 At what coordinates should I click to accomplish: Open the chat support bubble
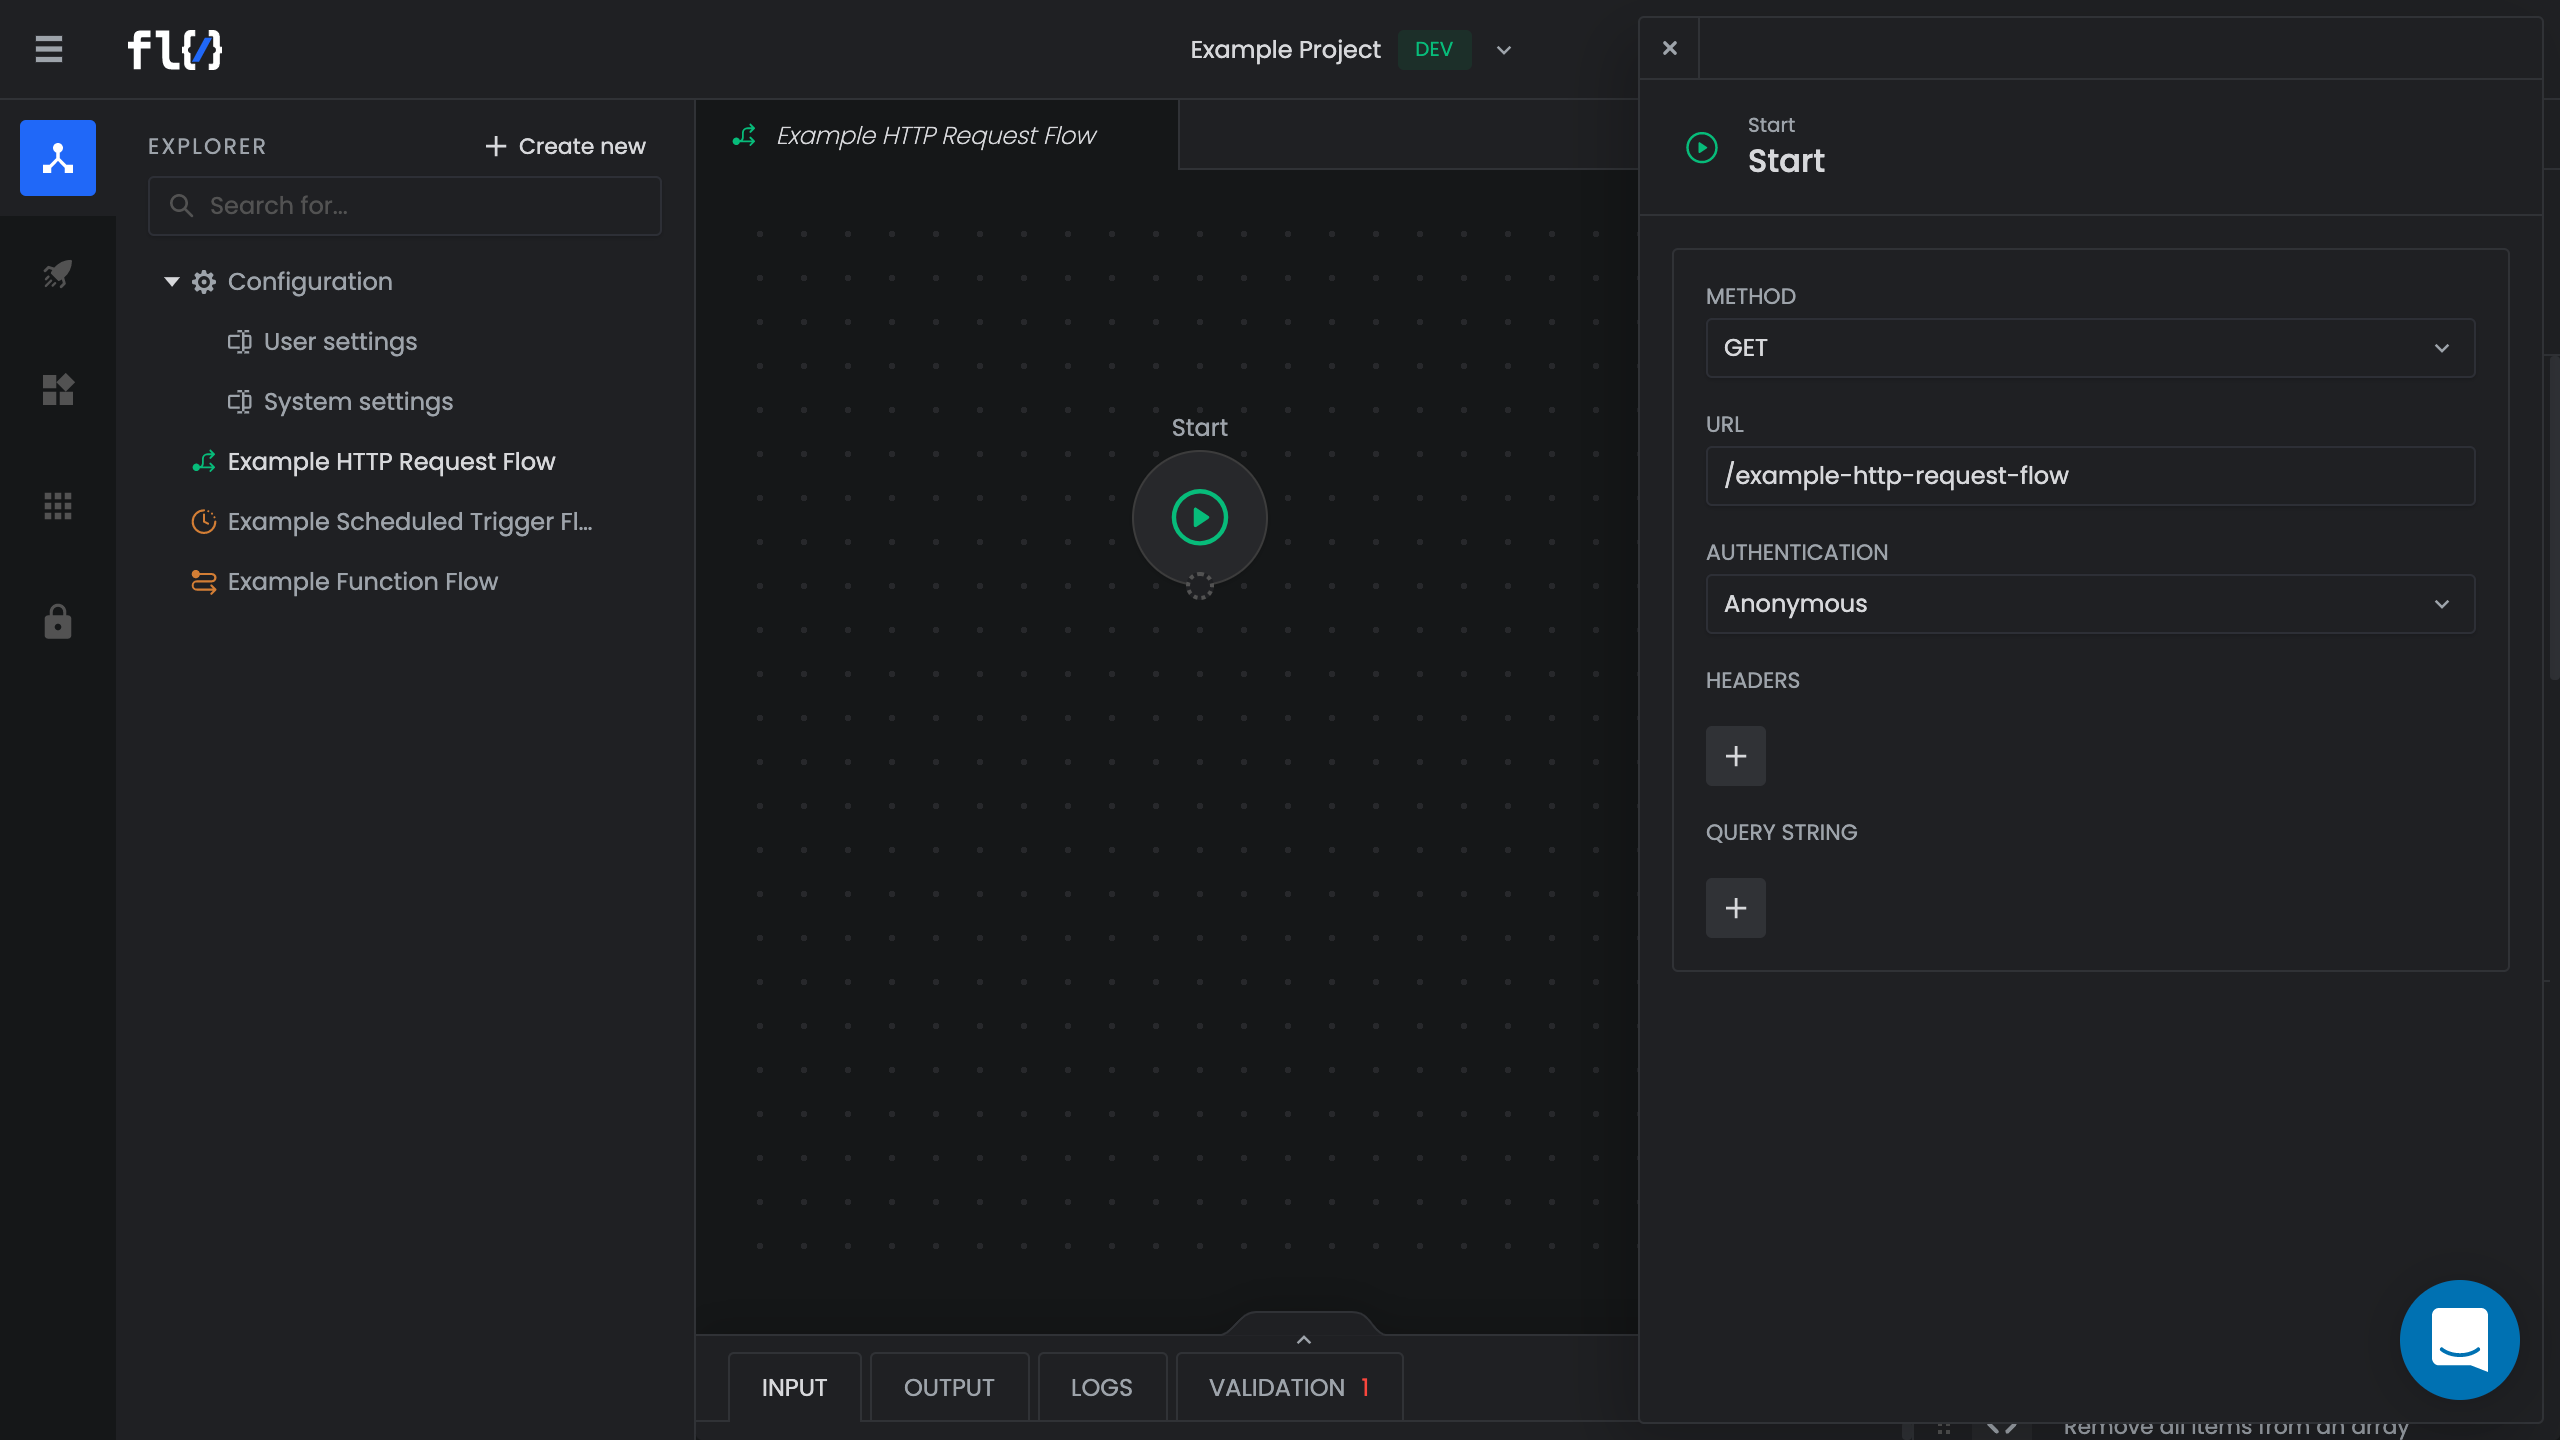click(x=2459, y=1339)
